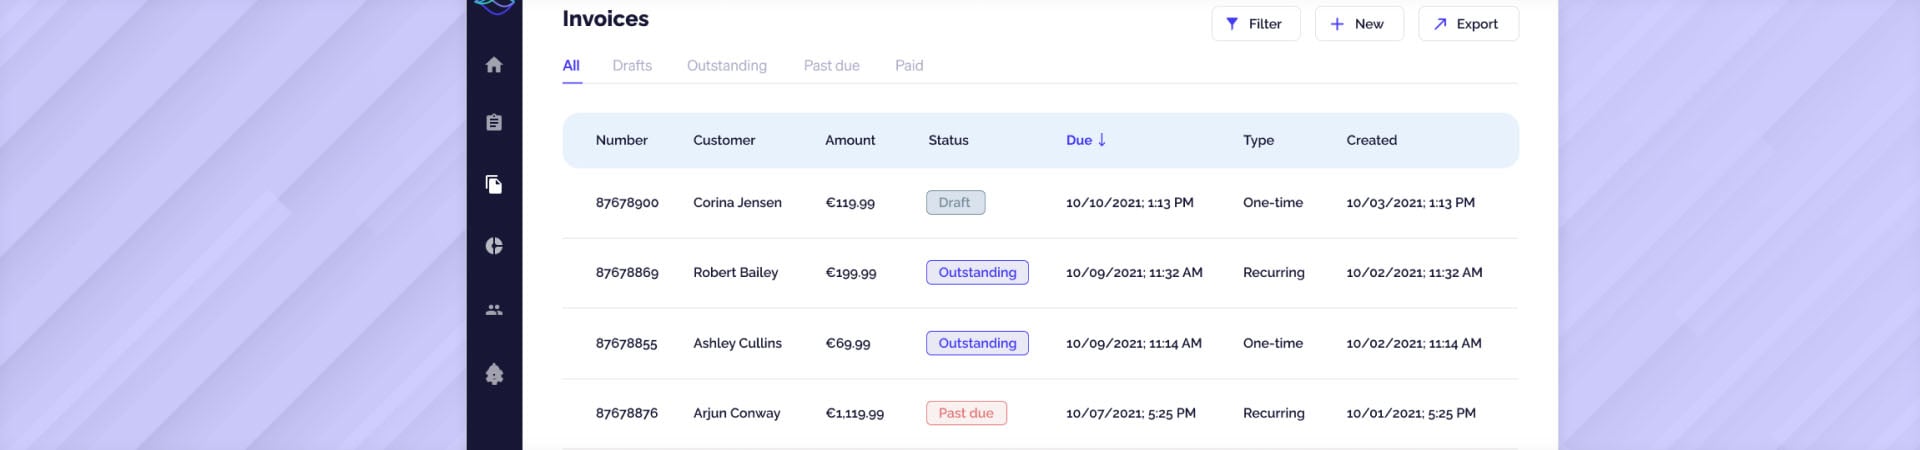Image resolution: width=1920 pixels, height=450 pixels.
Task: Sort by the Amount column header
Action: pos(849,140)
